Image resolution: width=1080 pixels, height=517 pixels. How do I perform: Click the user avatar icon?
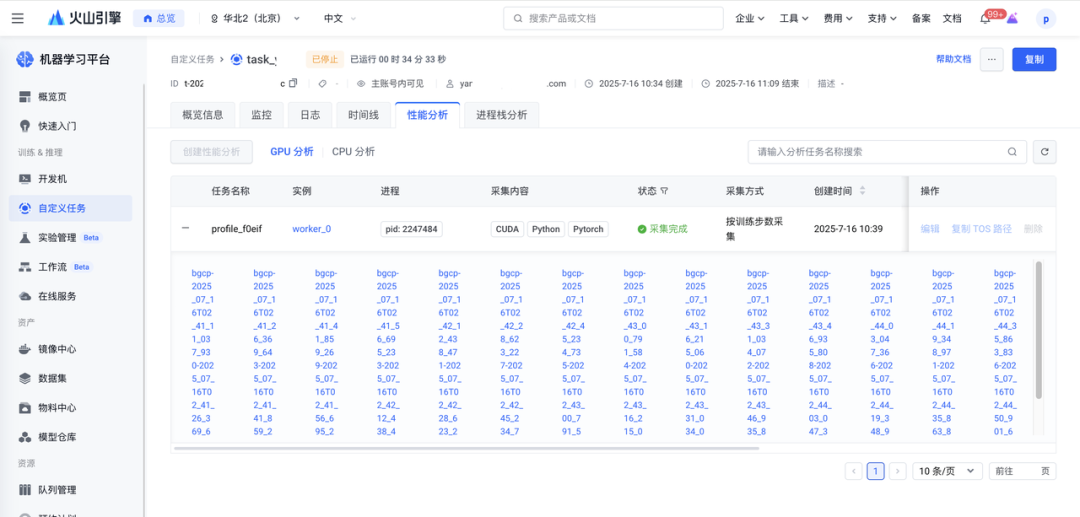coord(1045,19)
